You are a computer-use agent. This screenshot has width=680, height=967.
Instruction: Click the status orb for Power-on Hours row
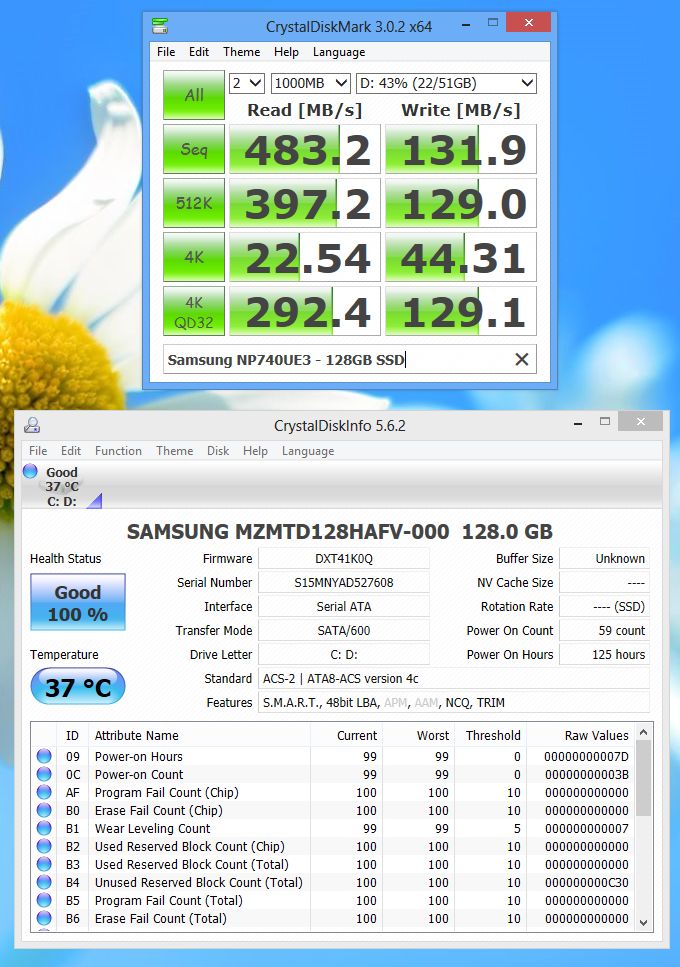(x=44, y=756)
